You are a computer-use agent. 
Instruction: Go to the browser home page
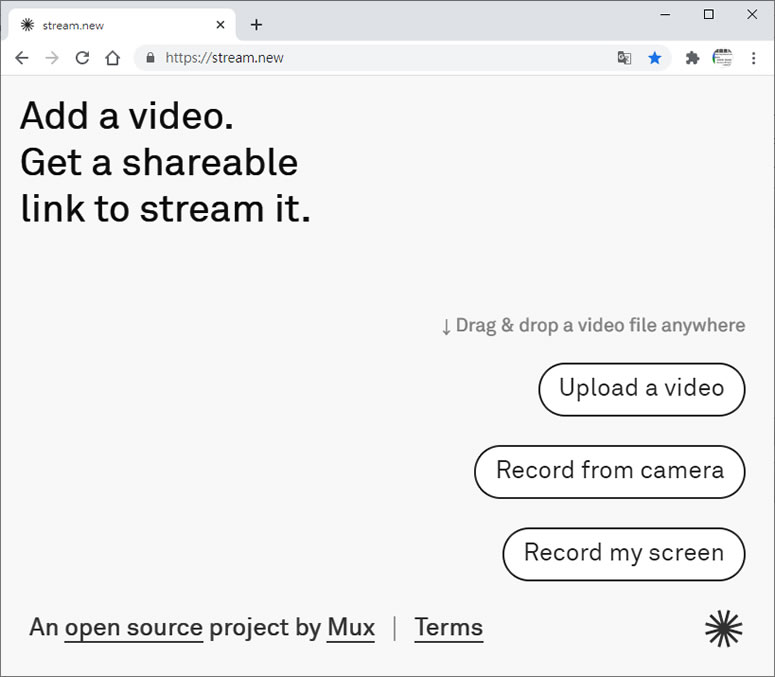click(x=113, y=58)
